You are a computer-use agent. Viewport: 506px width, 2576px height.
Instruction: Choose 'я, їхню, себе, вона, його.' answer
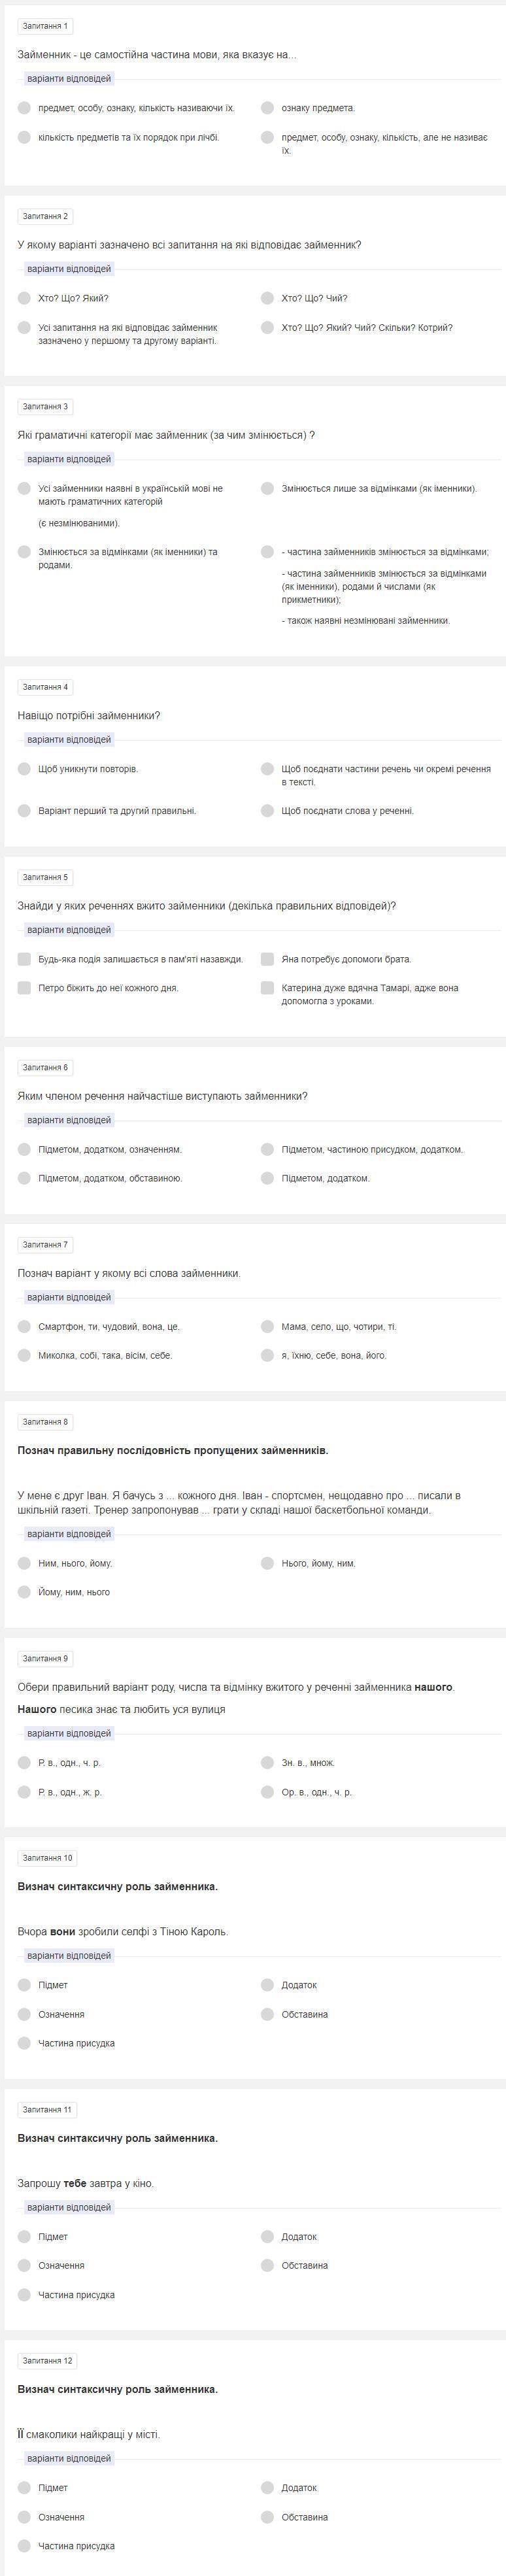pyautogui.click(x=267, y=1355)
